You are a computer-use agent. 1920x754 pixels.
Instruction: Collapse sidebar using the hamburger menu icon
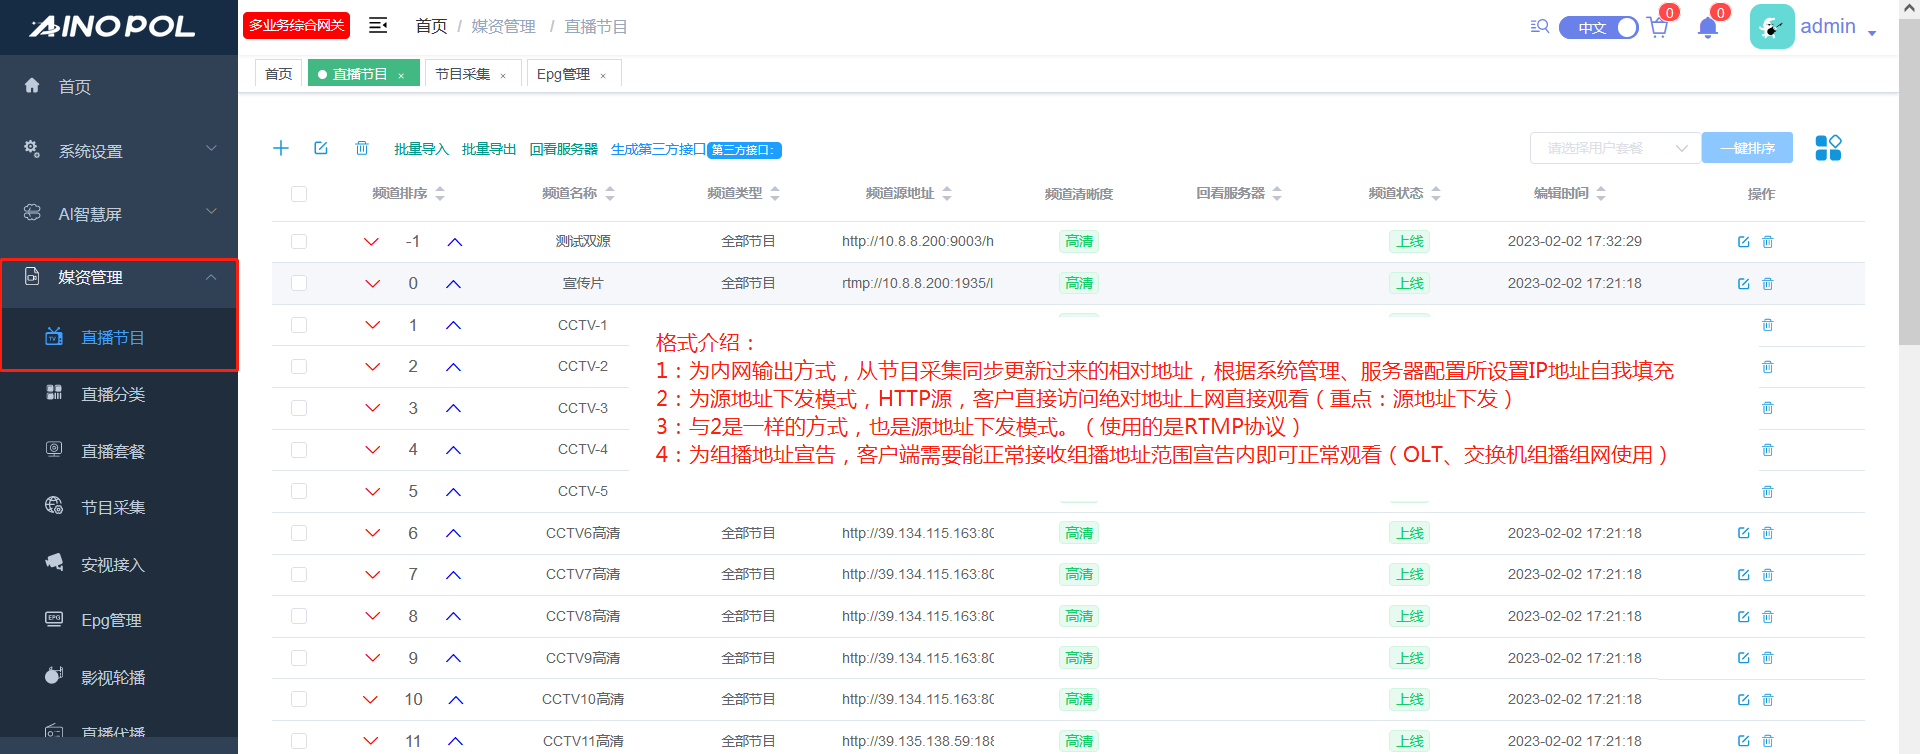click(x=378, y=26)
